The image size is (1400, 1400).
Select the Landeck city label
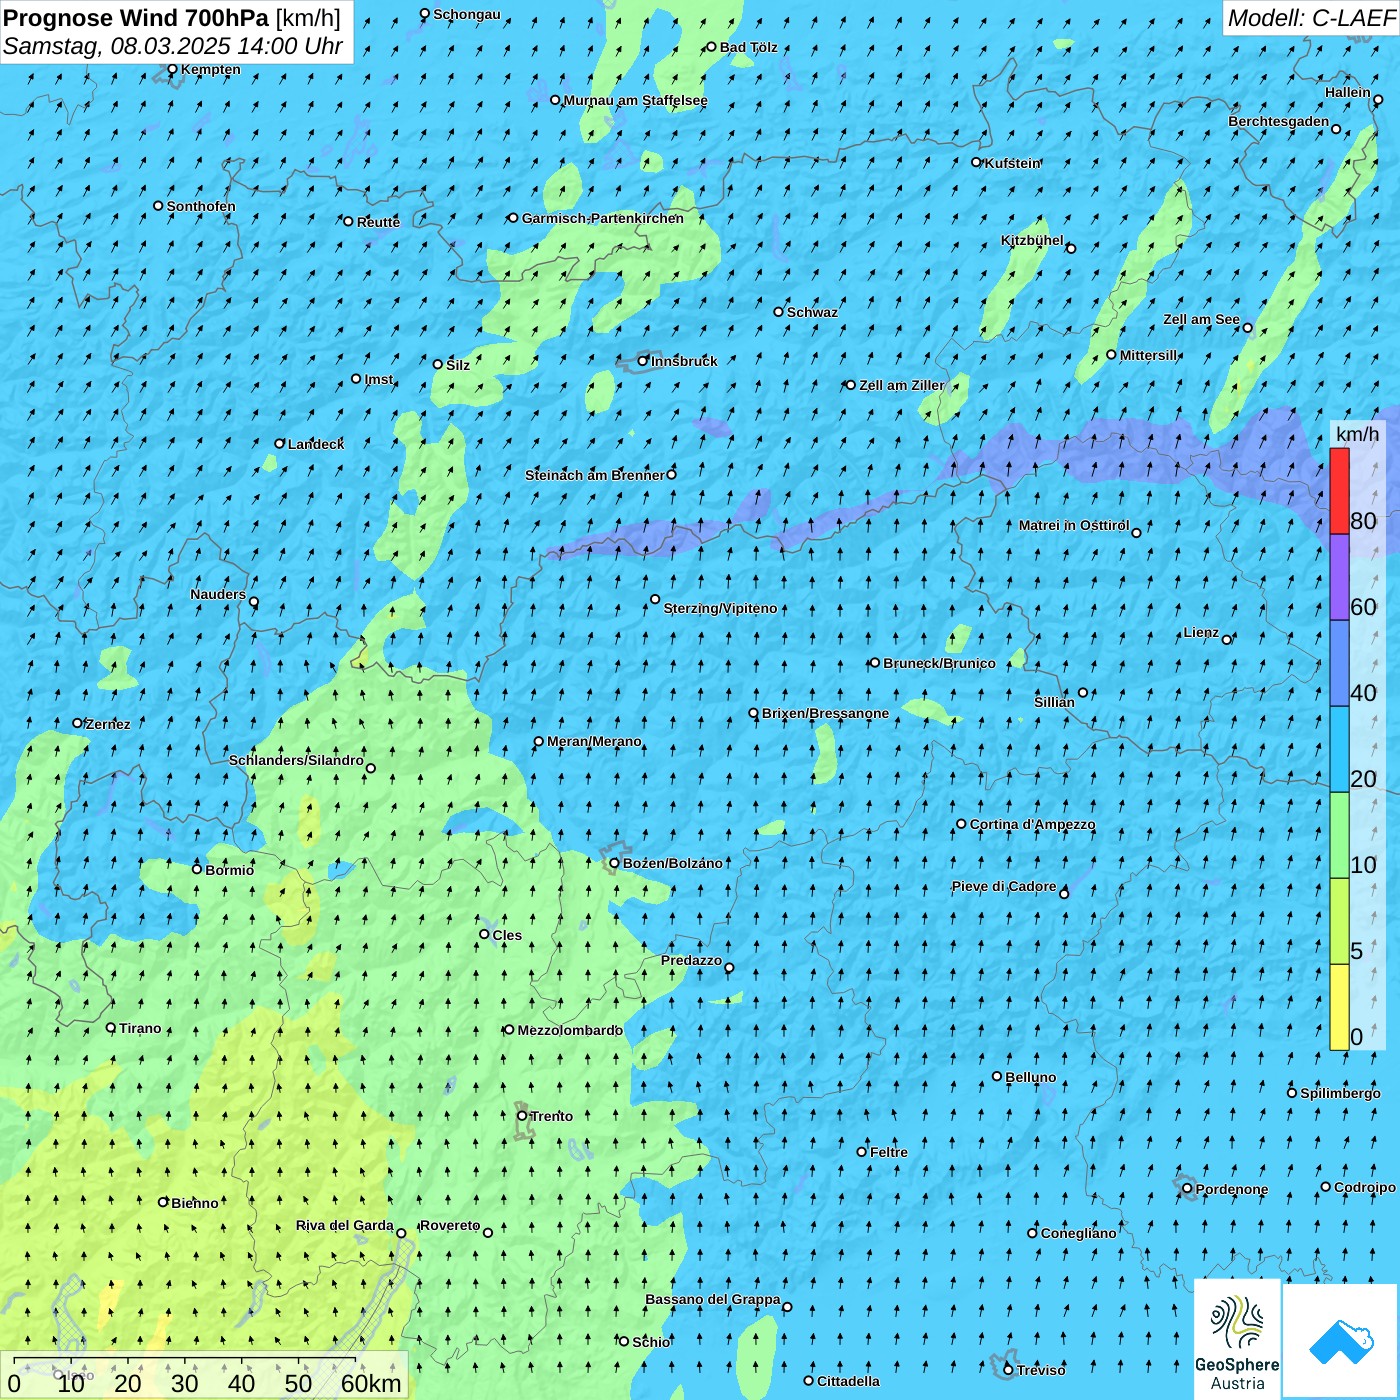pyautogui.click(x=316, y=444)
